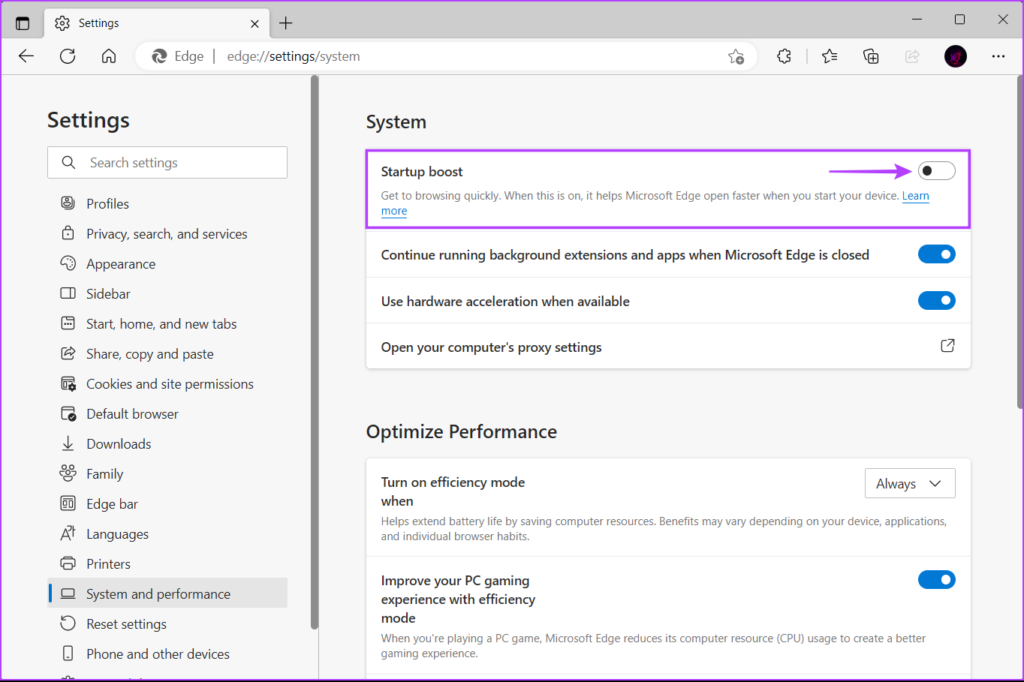Minimize the Edge window

917,20
